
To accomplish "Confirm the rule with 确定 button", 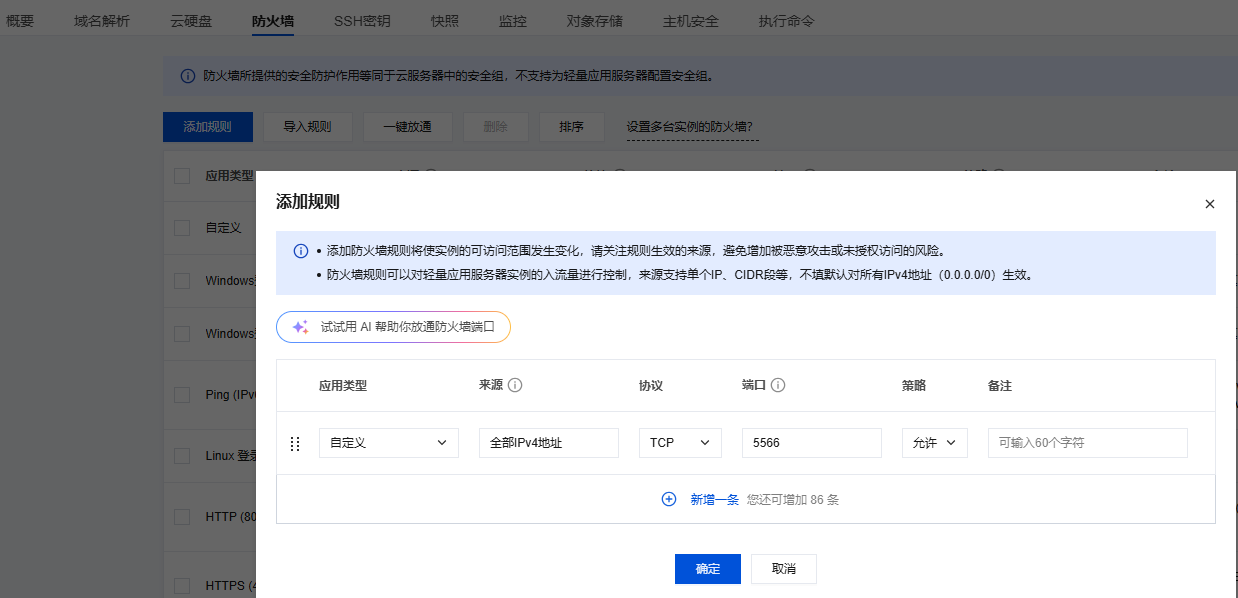I will (x=708, y=569).
